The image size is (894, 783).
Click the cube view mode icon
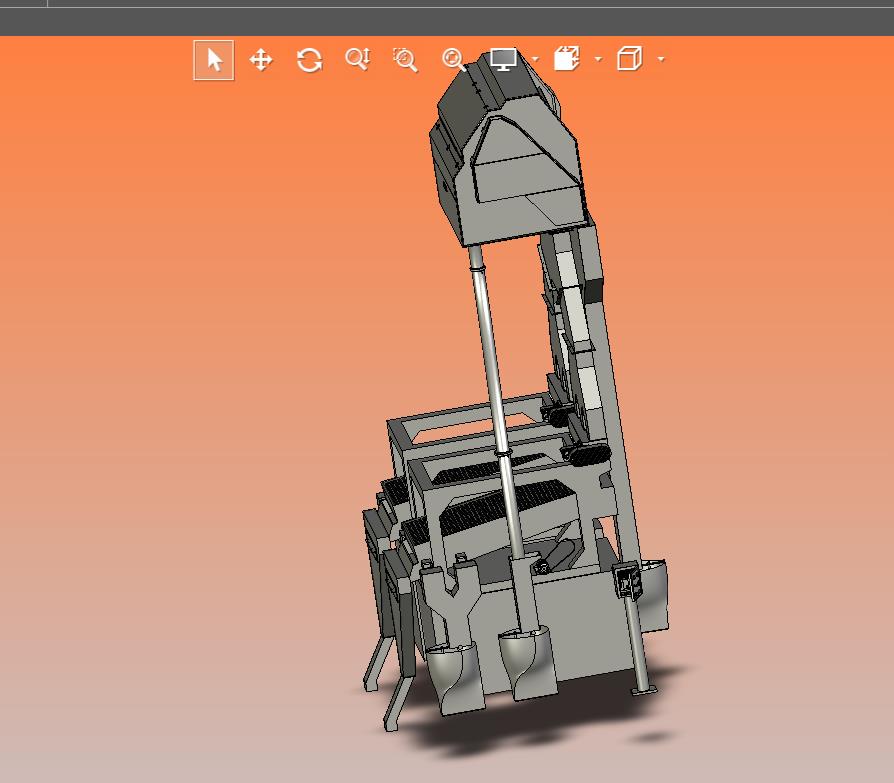629,60
